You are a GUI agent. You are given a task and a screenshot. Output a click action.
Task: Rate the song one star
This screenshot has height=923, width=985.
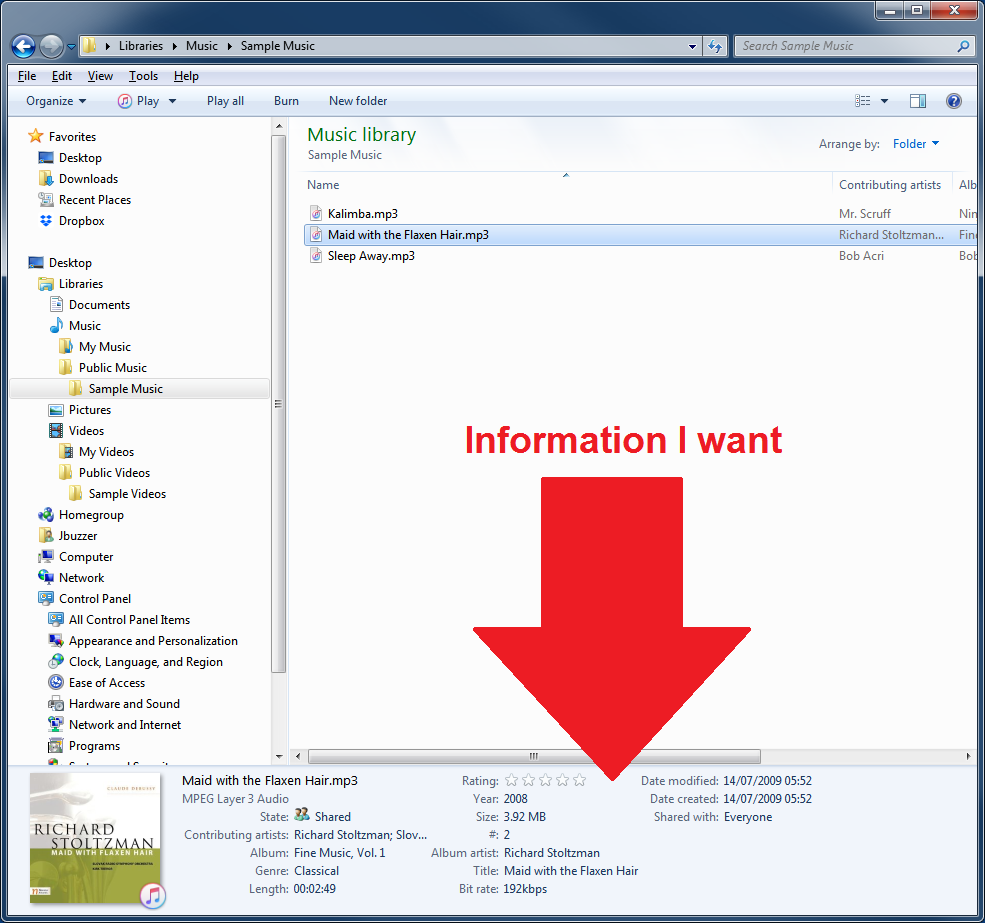click(512, 780)
